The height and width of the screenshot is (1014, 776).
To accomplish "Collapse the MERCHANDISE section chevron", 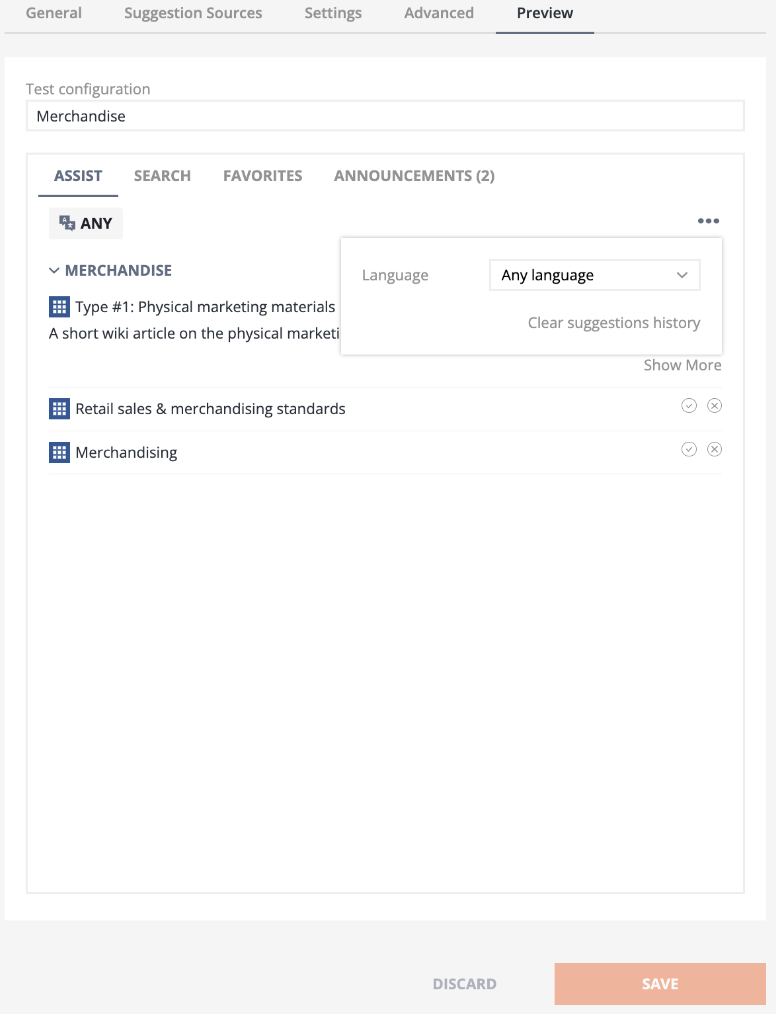I will [x=54, y=270].
